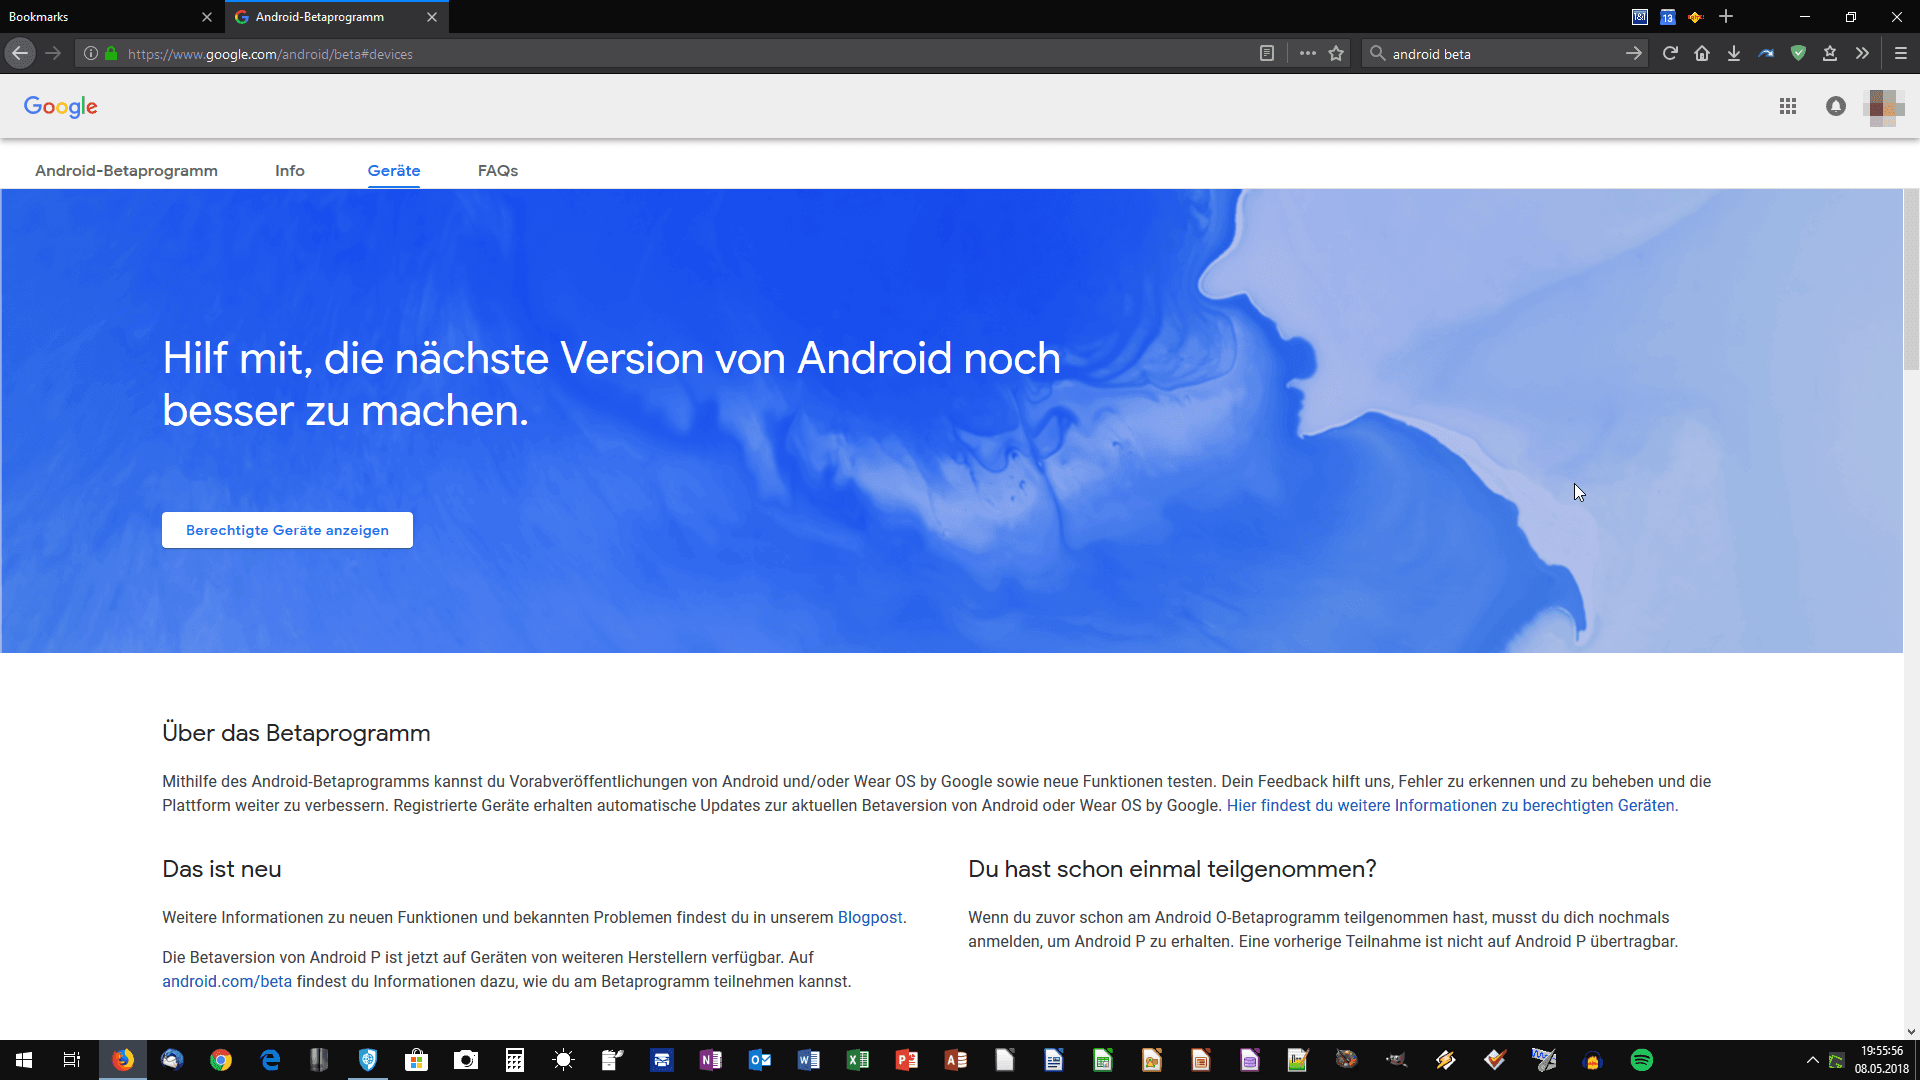
Task: Click the blue-arrow extension icon in toolbar
Action: coord(1766,54)
